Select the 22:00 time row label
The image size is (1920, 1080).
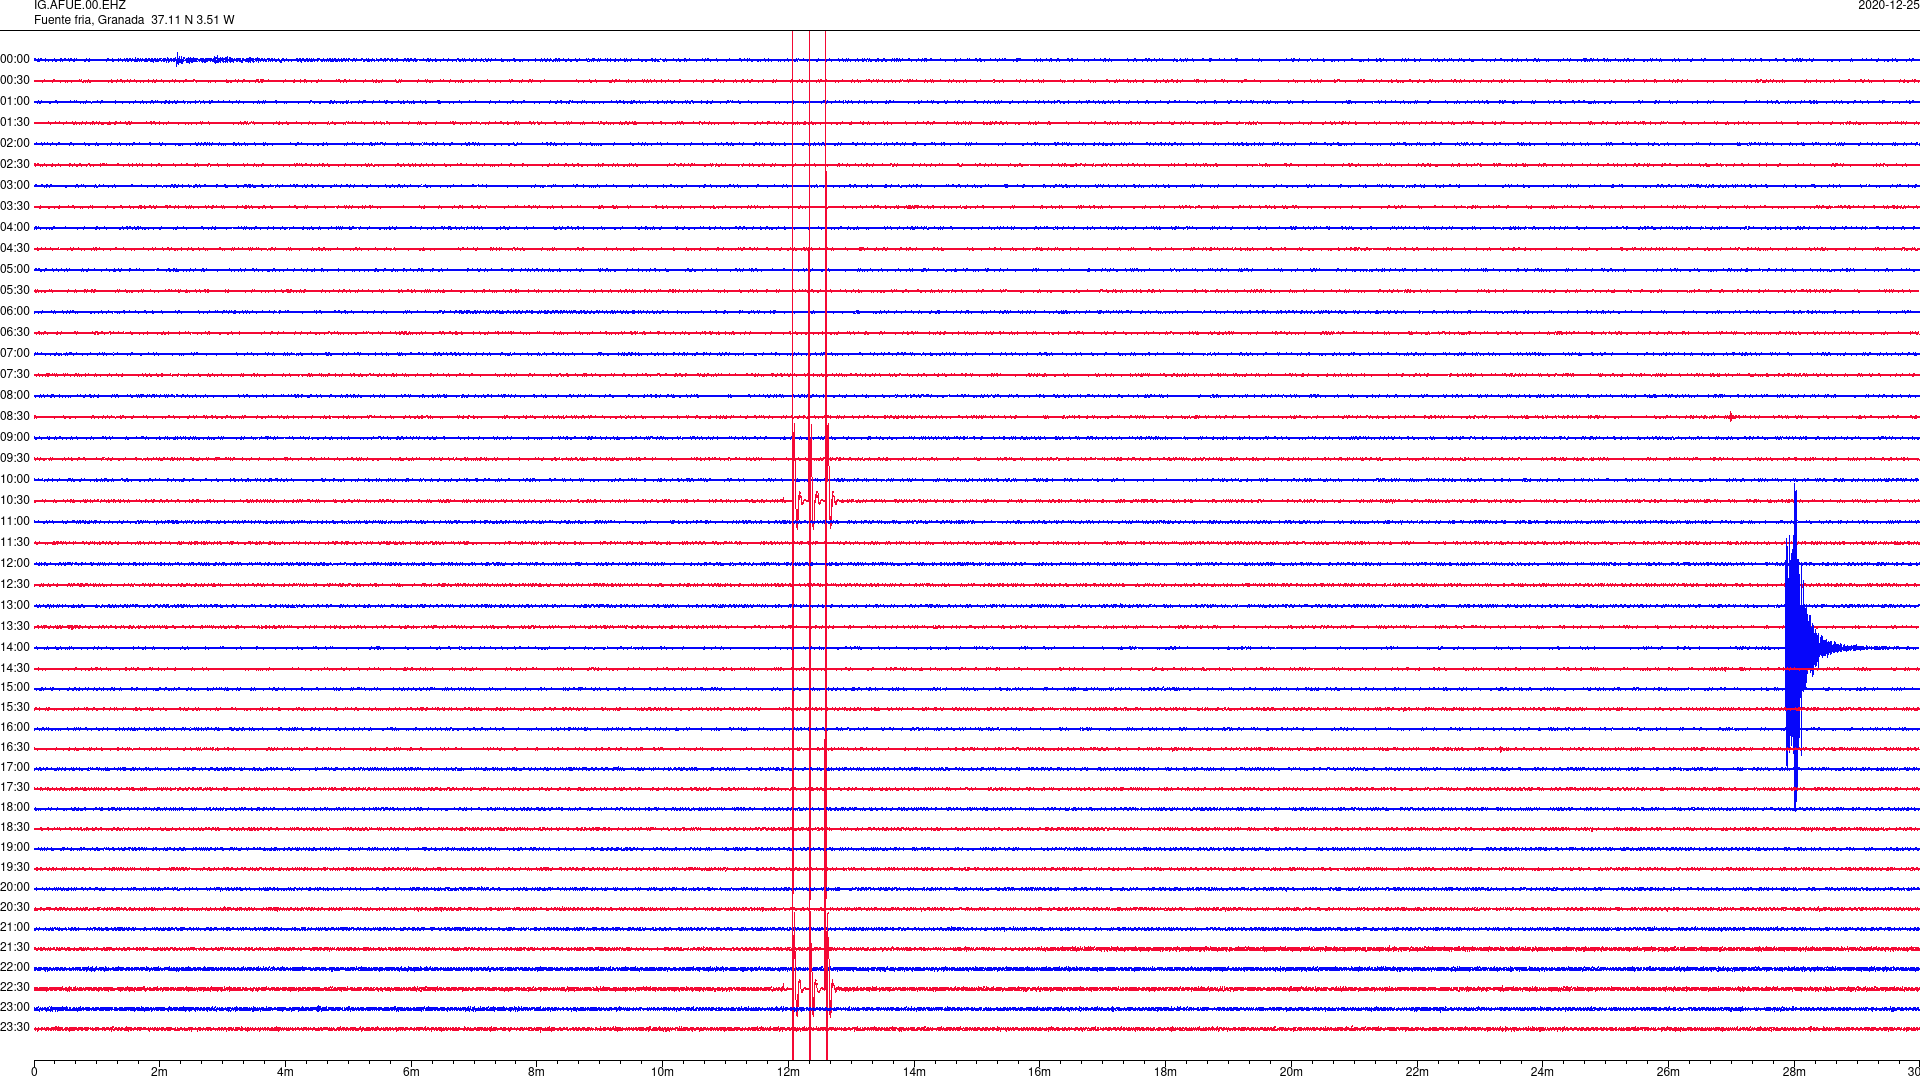pyautogui.click(x=15, y=968)
